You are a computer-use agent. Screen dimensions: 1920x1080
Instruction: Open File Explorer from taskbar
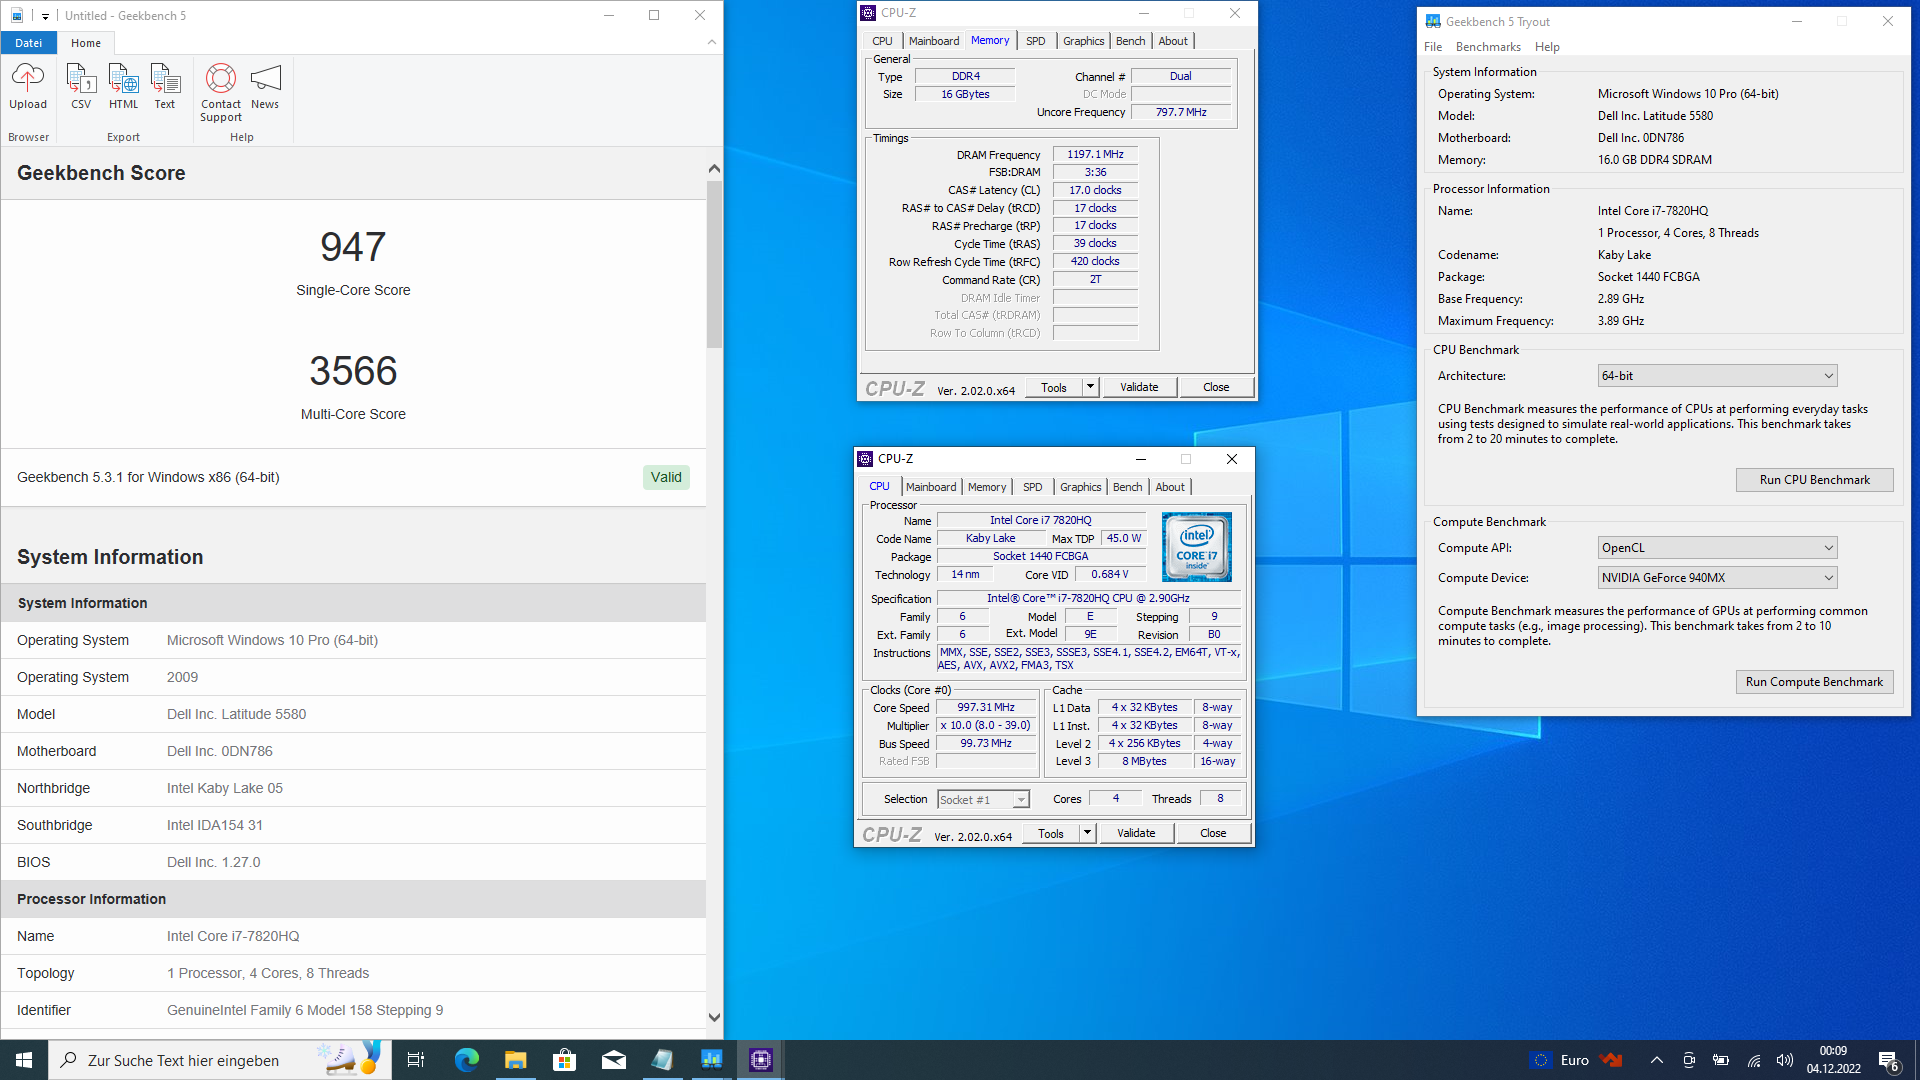(x=515, y=1060)
